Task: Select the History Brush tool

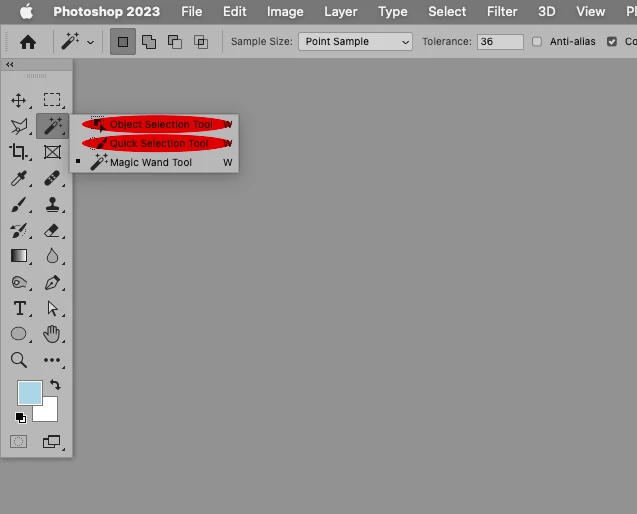Action: coord(19,230)
